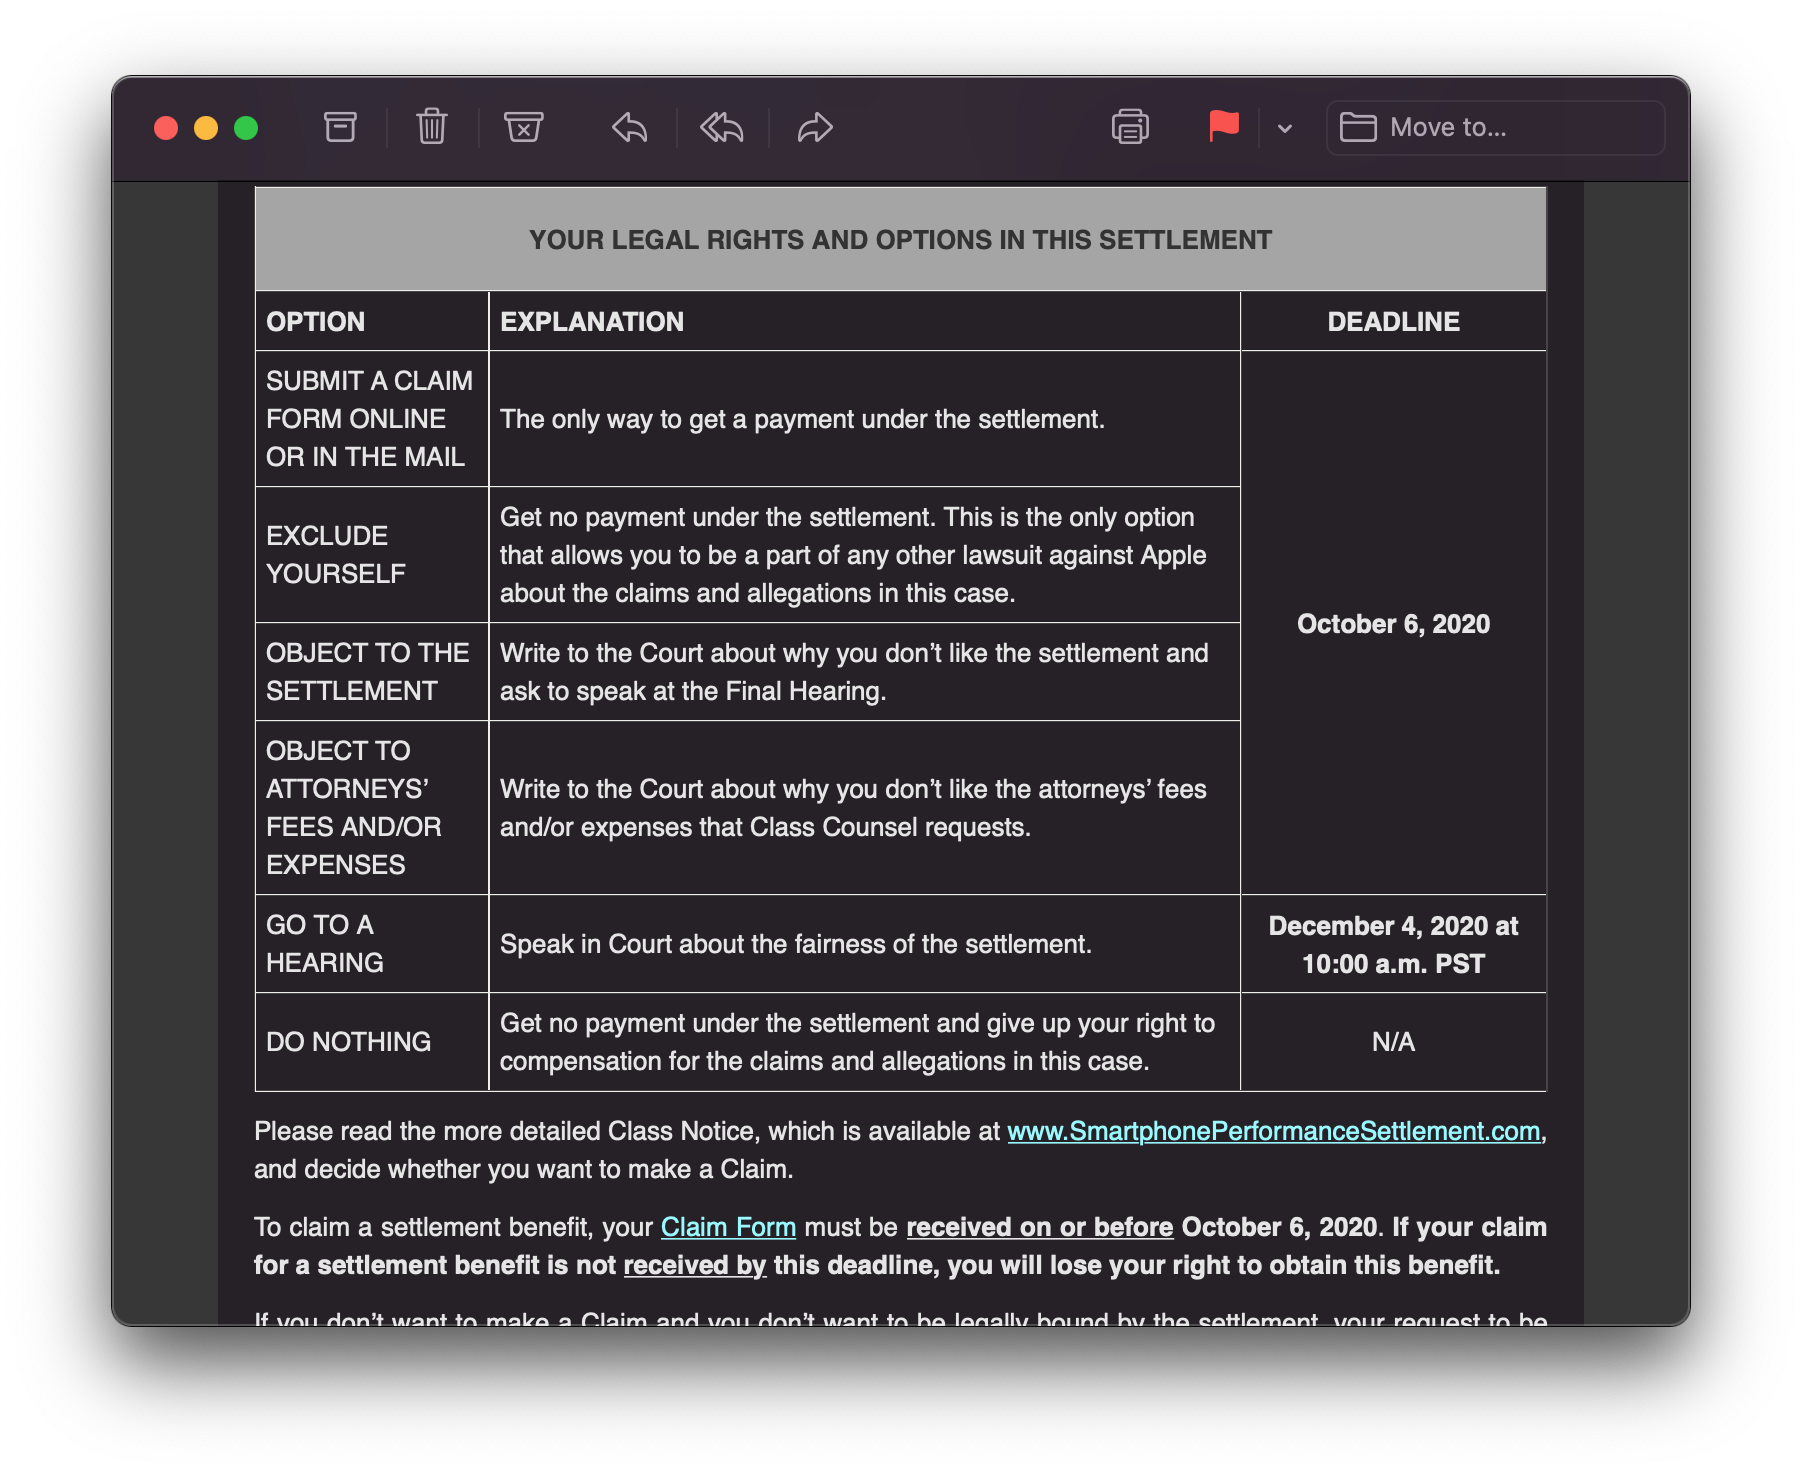The image size is (1802, 1474).
Task: Toggle the red flag on this message
Action: [1224, 127]
